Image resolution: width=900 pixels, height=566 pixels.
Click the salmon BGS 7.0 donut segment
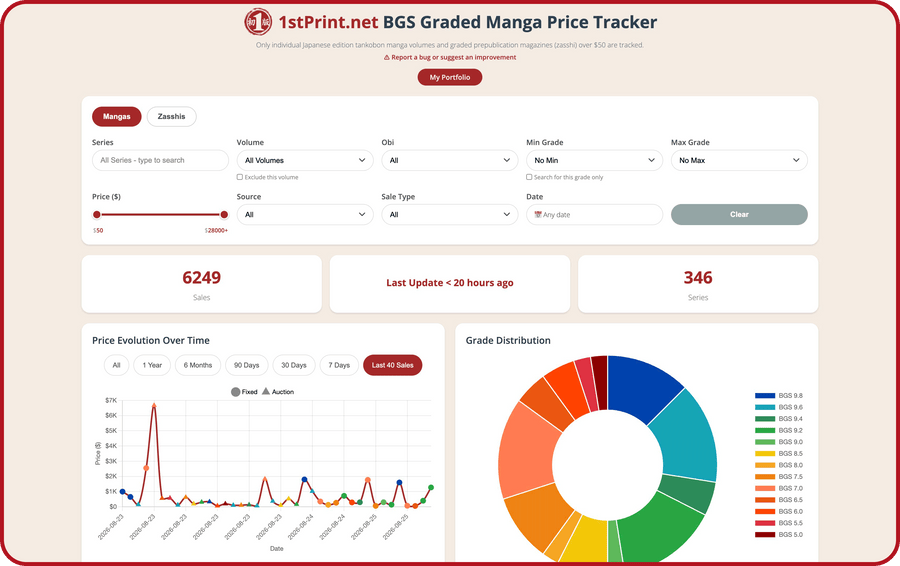pyautogui.click(x=525, y=451)
